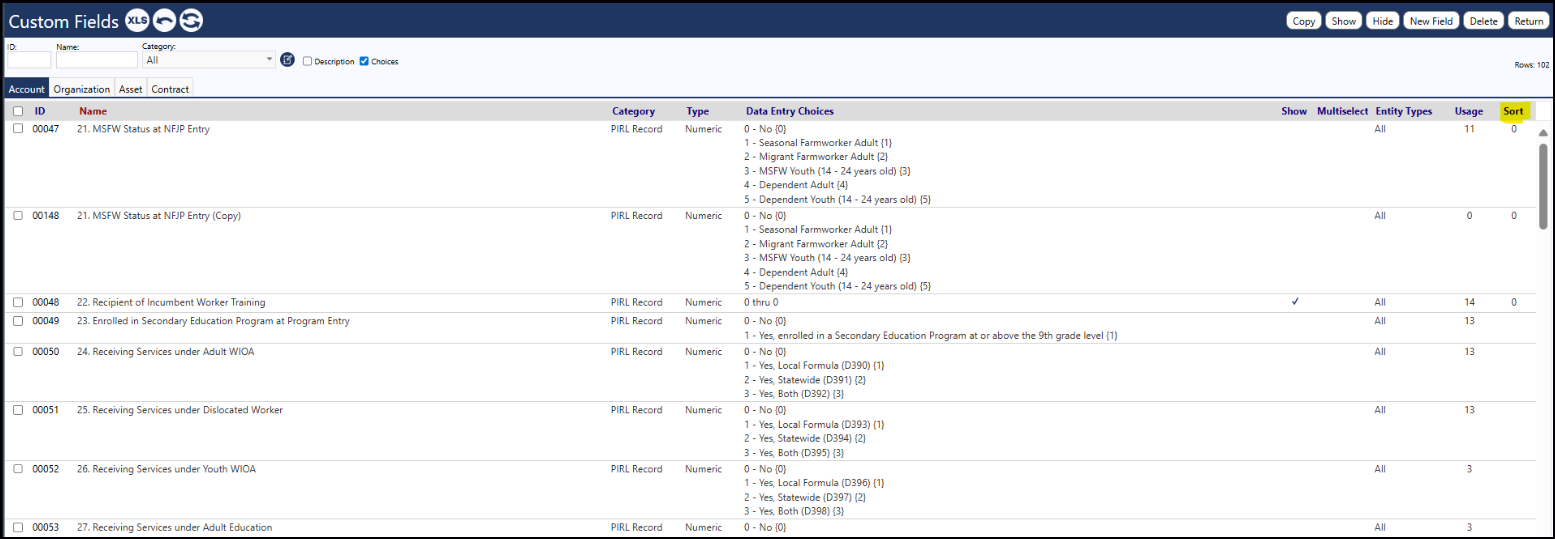Open the Category dropdown showing All
1555x539 pixels.
click(209, 60)
